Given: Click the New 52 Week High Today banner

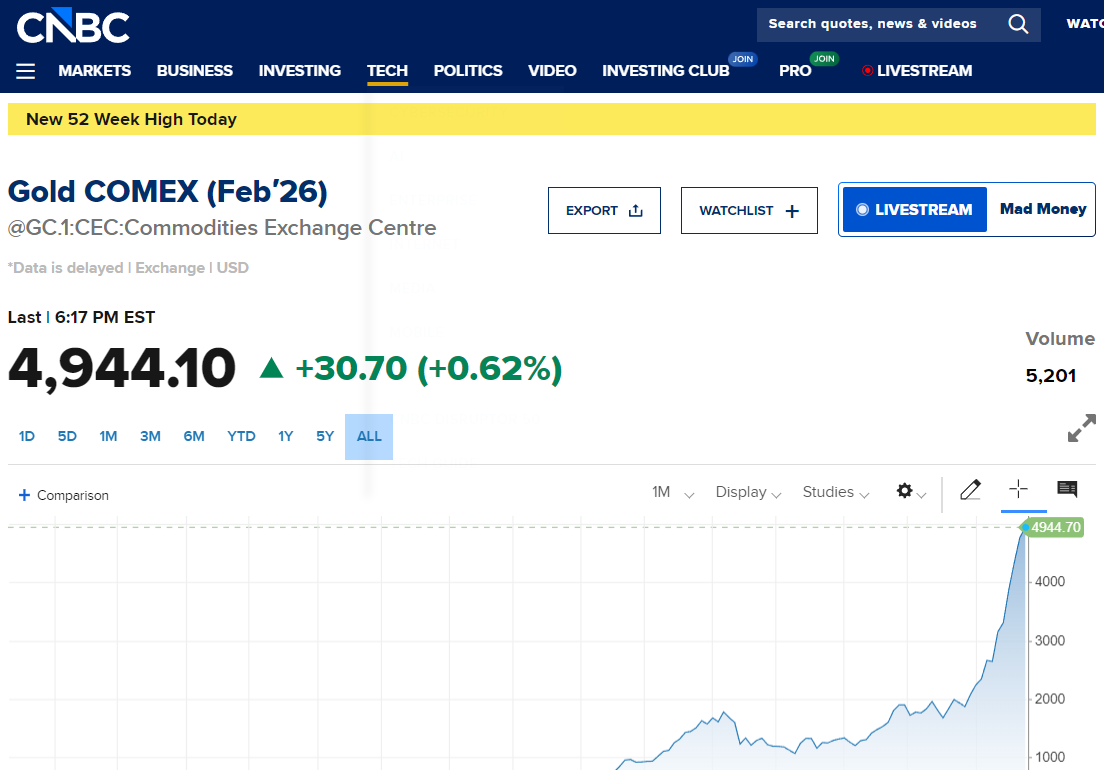Looking at the screenshot, I should tap(552, 119).
